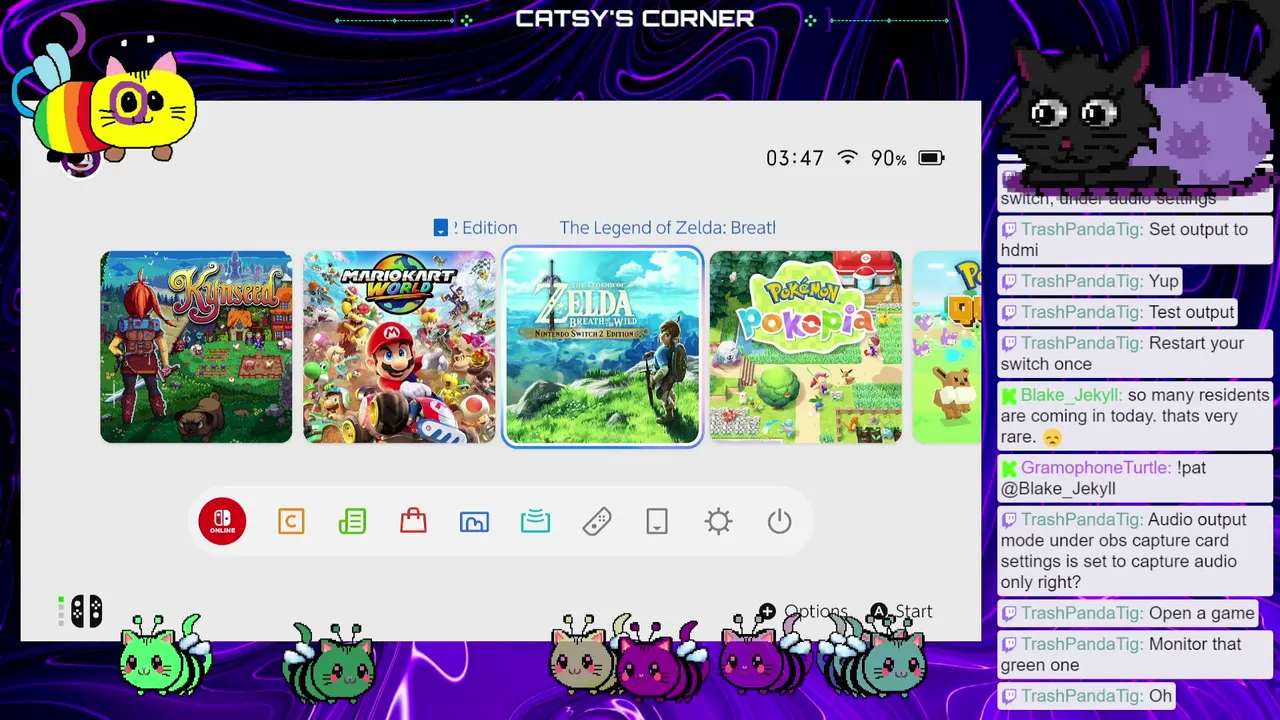Viewport: 1280px width, 720px height.
Task: Click the green badge beside Blake_Jekyll
Action: [1009, 396]
